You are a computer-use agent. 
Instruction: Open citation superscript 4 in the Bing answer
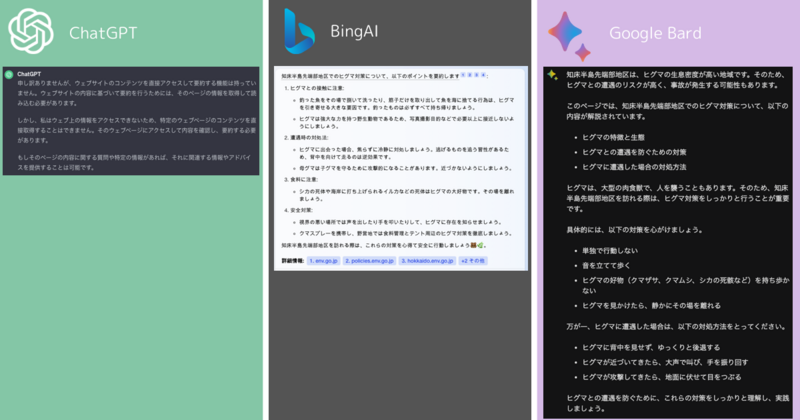click(483, 75)
